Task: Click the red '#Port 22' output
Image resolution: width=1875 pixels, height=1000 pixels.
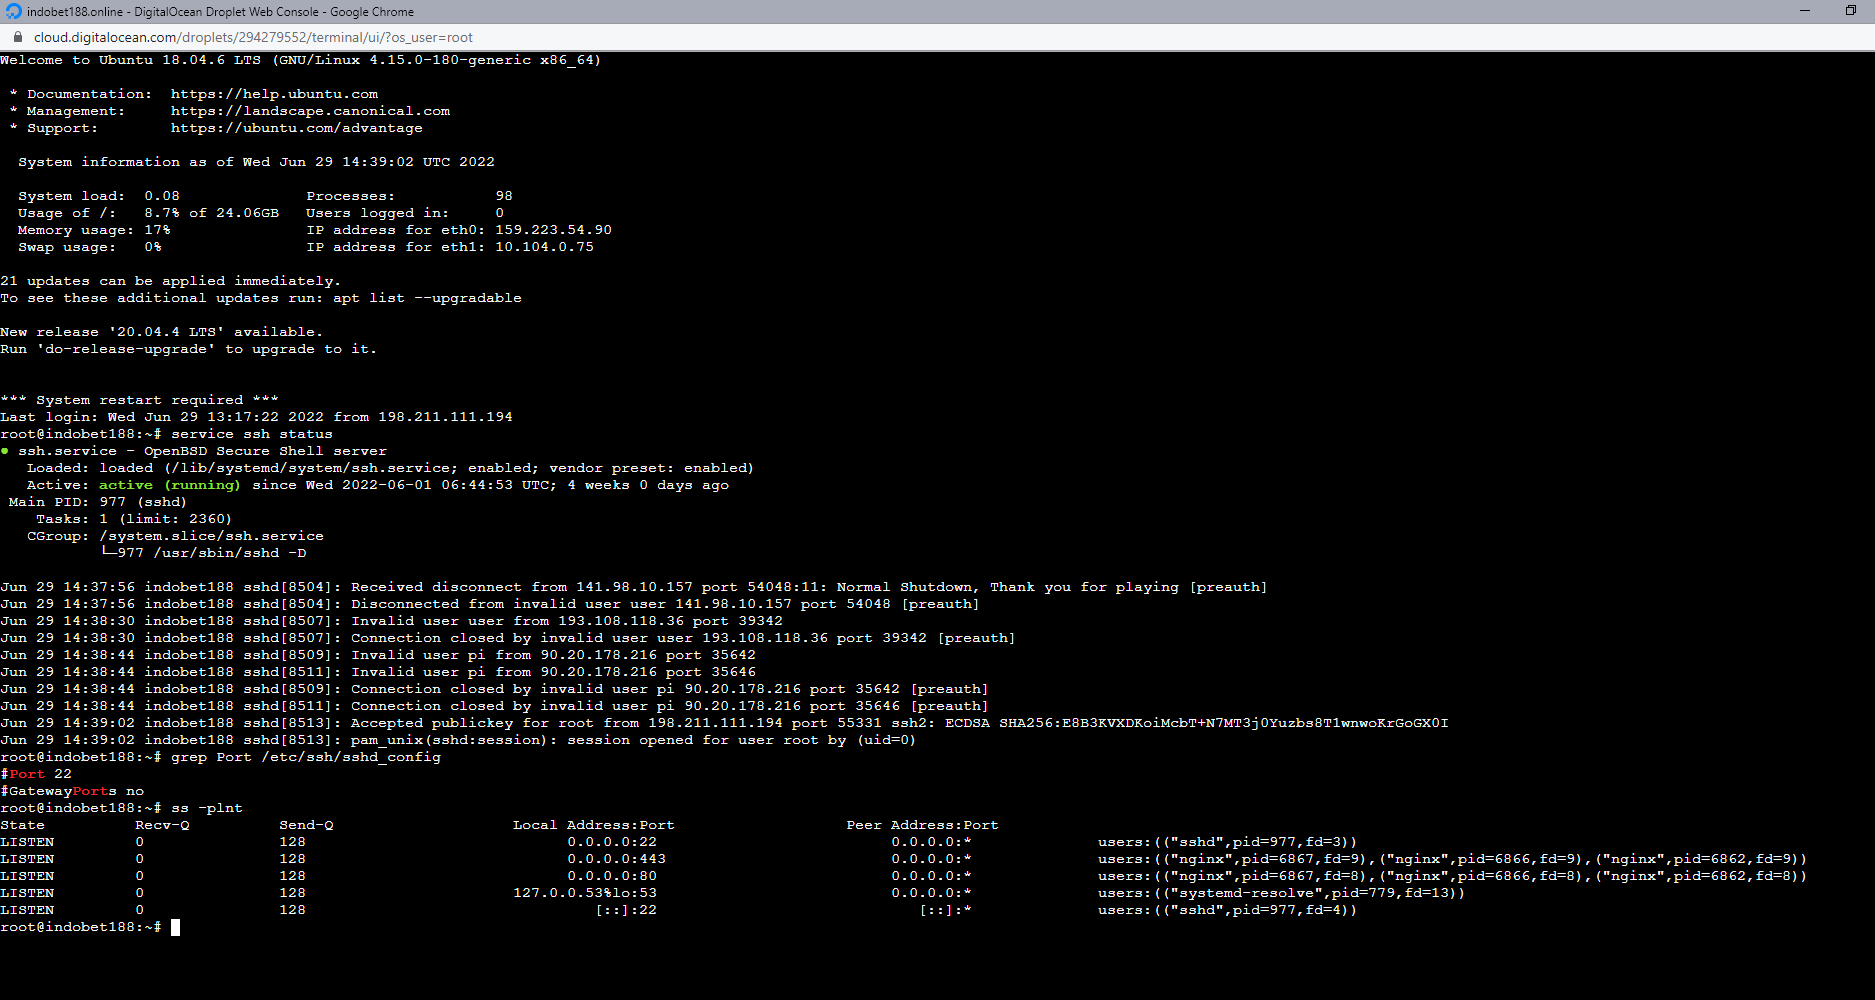Action: 36,774
